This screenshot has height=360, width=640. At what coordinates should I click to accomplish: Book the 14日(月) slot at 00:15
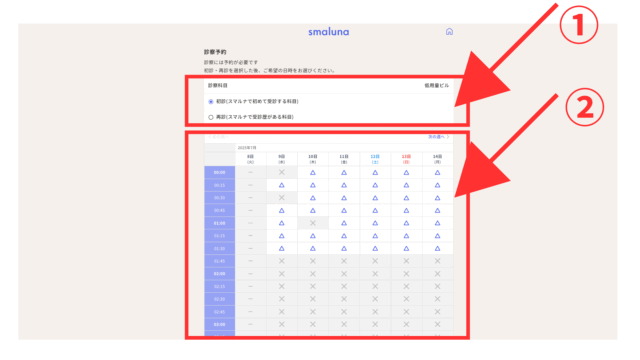click(x=437, y=185)
